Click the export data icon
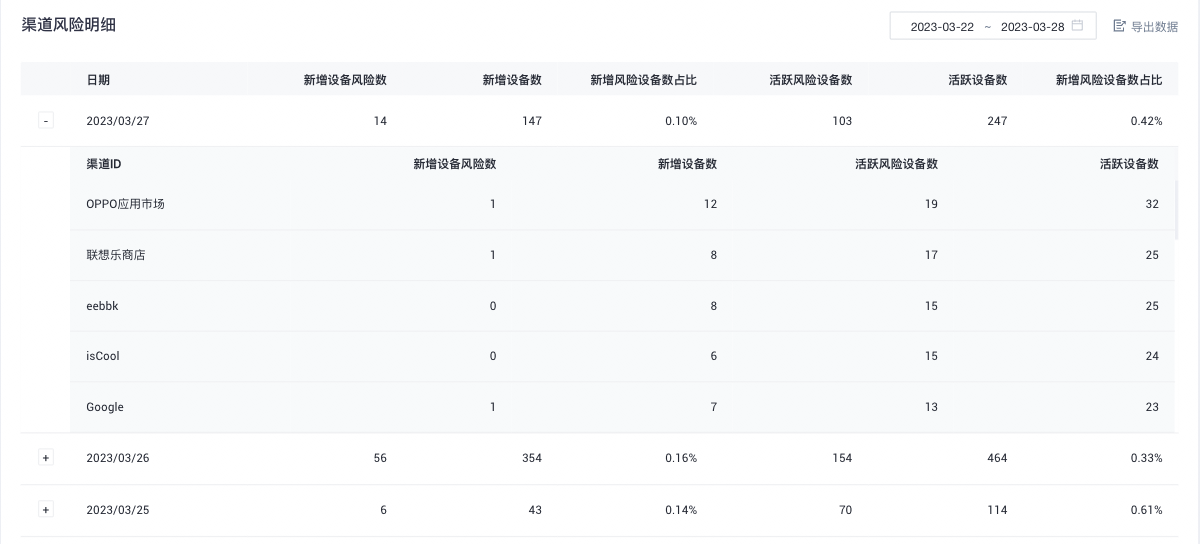Viewport: 1200px width, 544px height. tap(1119, 26)
